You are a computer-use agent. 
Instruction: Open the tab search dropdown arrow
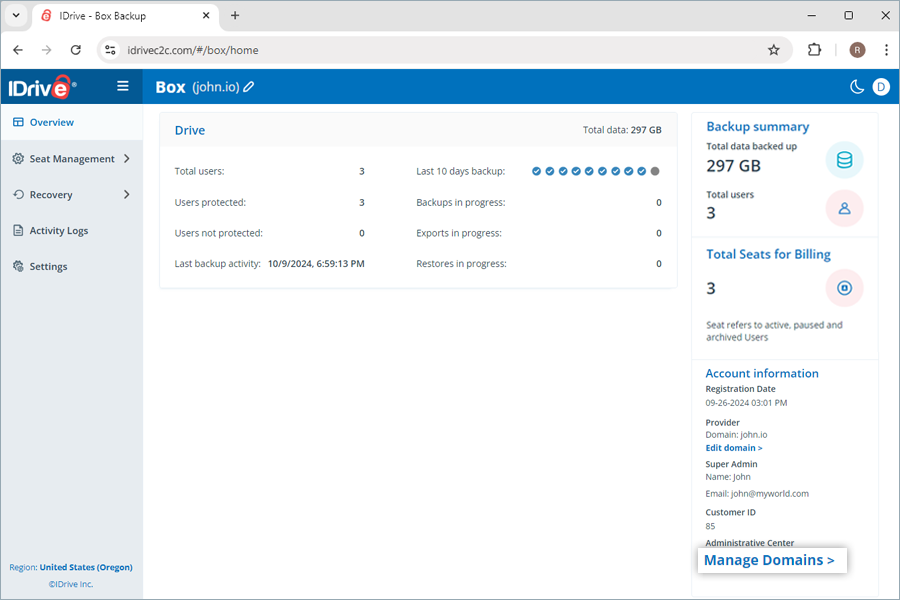coord(16,16)
